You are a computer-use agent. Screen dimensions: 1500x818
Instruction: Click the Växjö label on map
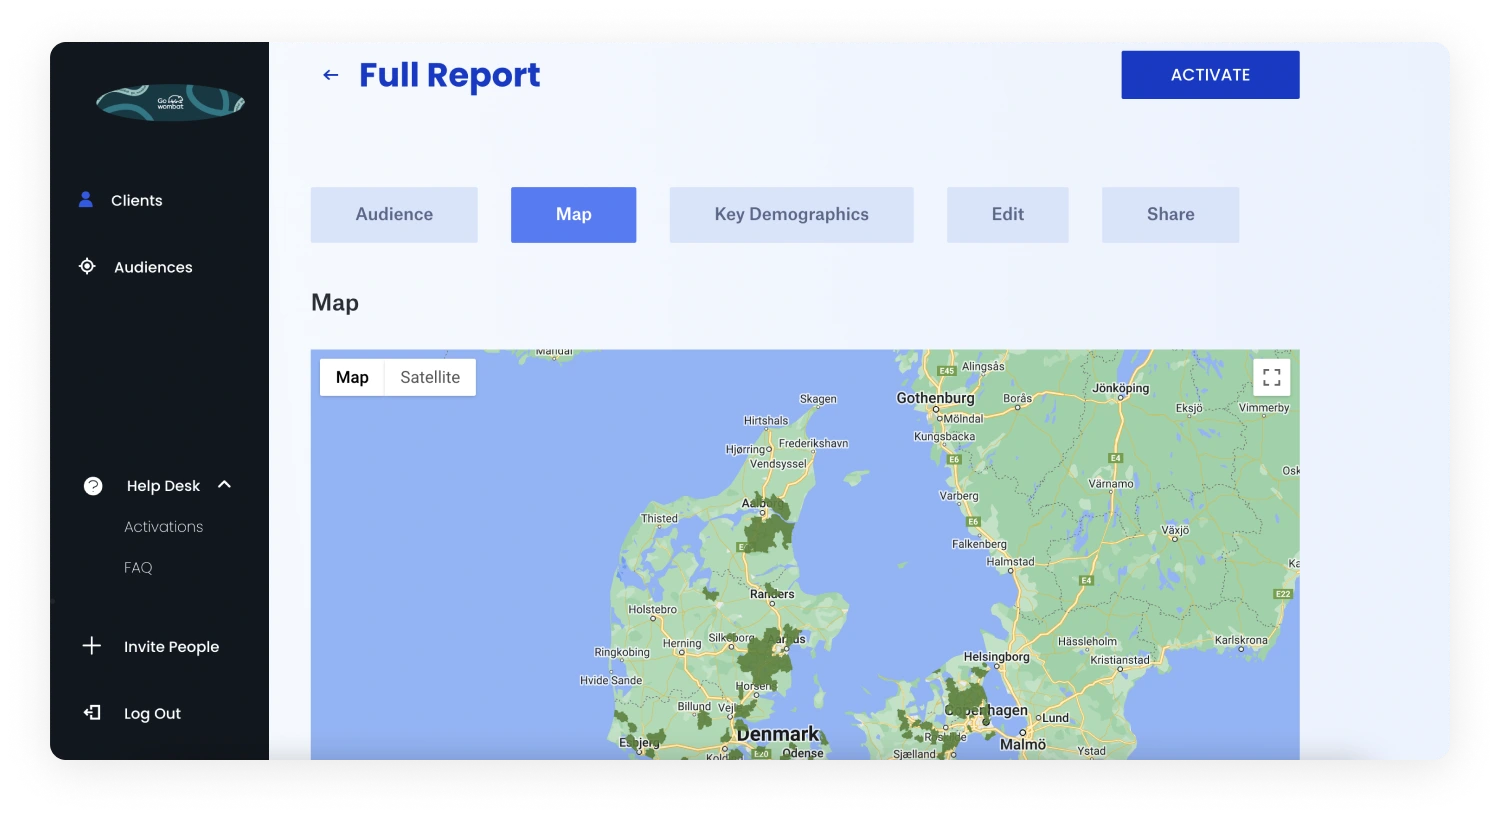[x=1175, y=530]
